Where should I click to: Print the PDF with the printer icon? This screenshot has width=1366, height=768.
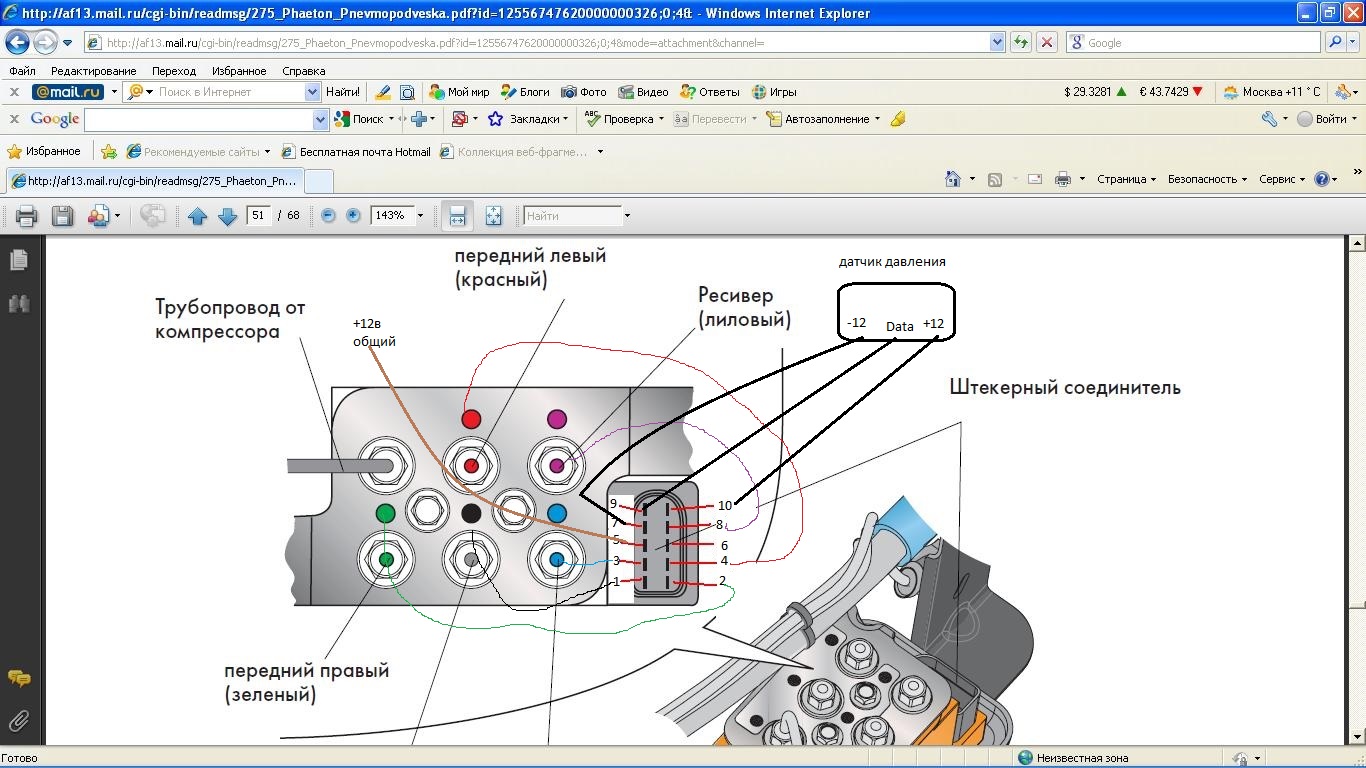click(27, 216)
